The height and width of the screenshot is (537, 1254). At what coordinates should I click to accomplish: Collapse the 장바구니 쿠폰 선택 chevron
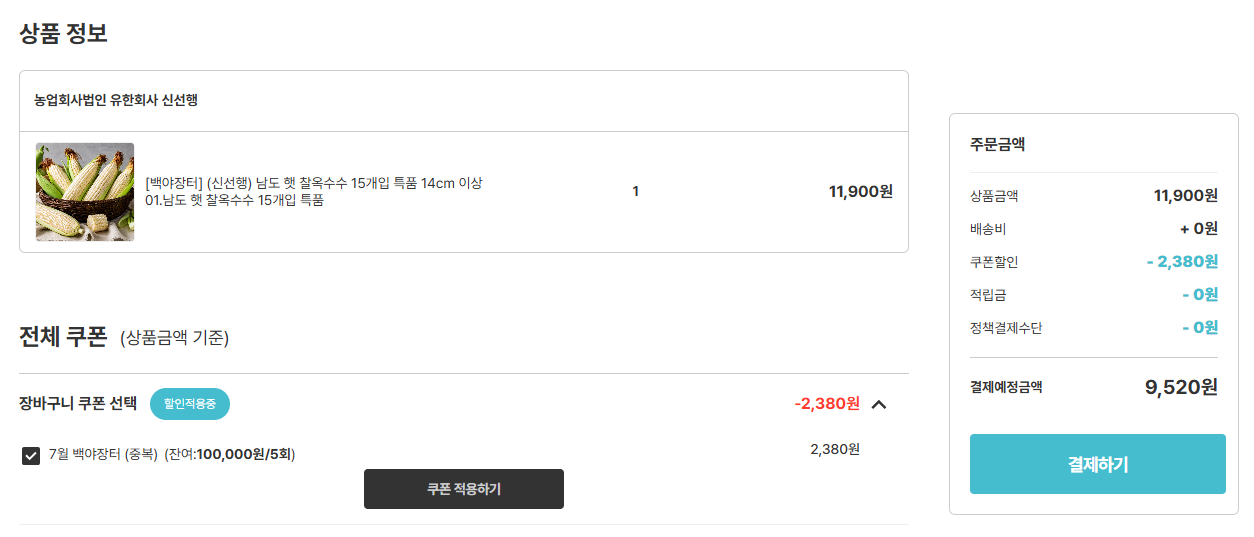879,404
